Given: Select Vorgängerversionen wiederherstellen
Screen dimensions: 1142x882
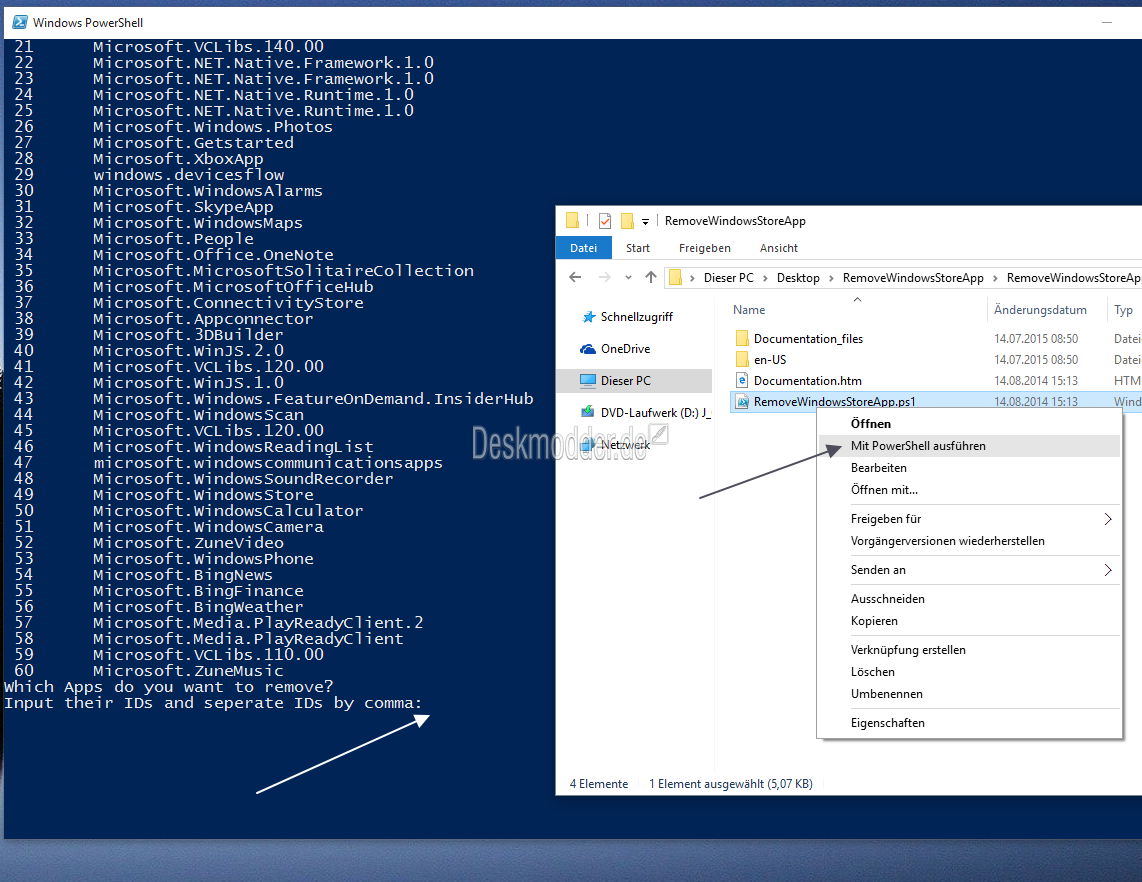Looking at the screenshot, I should point(969,540).
